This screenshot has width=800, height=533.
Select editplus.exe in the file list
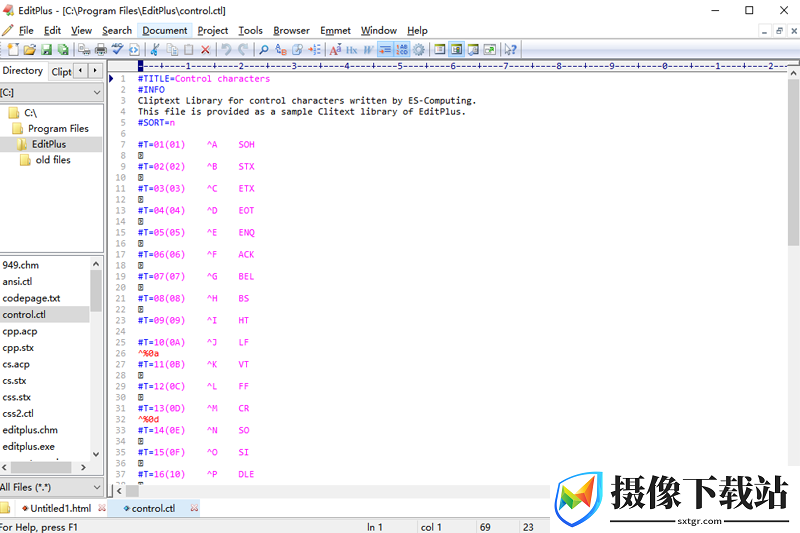(x=29, y=447)
